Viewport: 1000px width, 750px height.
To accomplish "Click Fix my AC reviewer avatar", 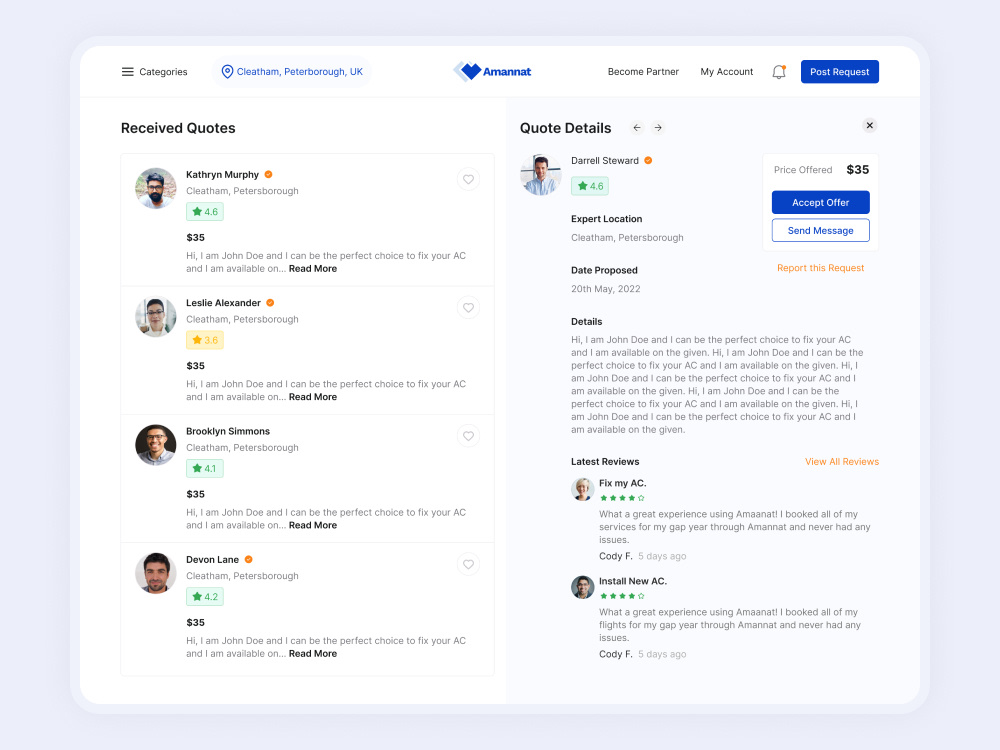I will [582, 489].
